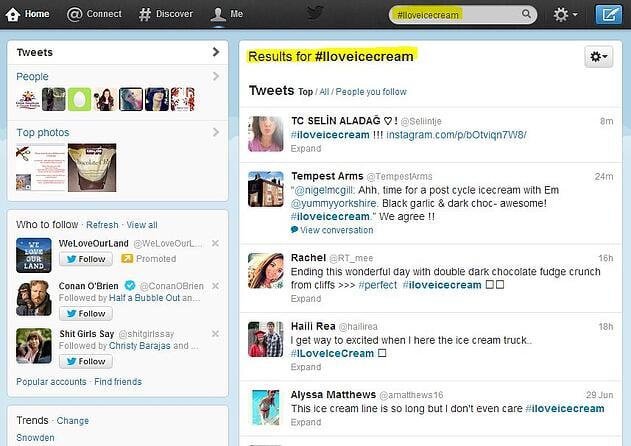Click the search magnifier icon

(526, 14)
